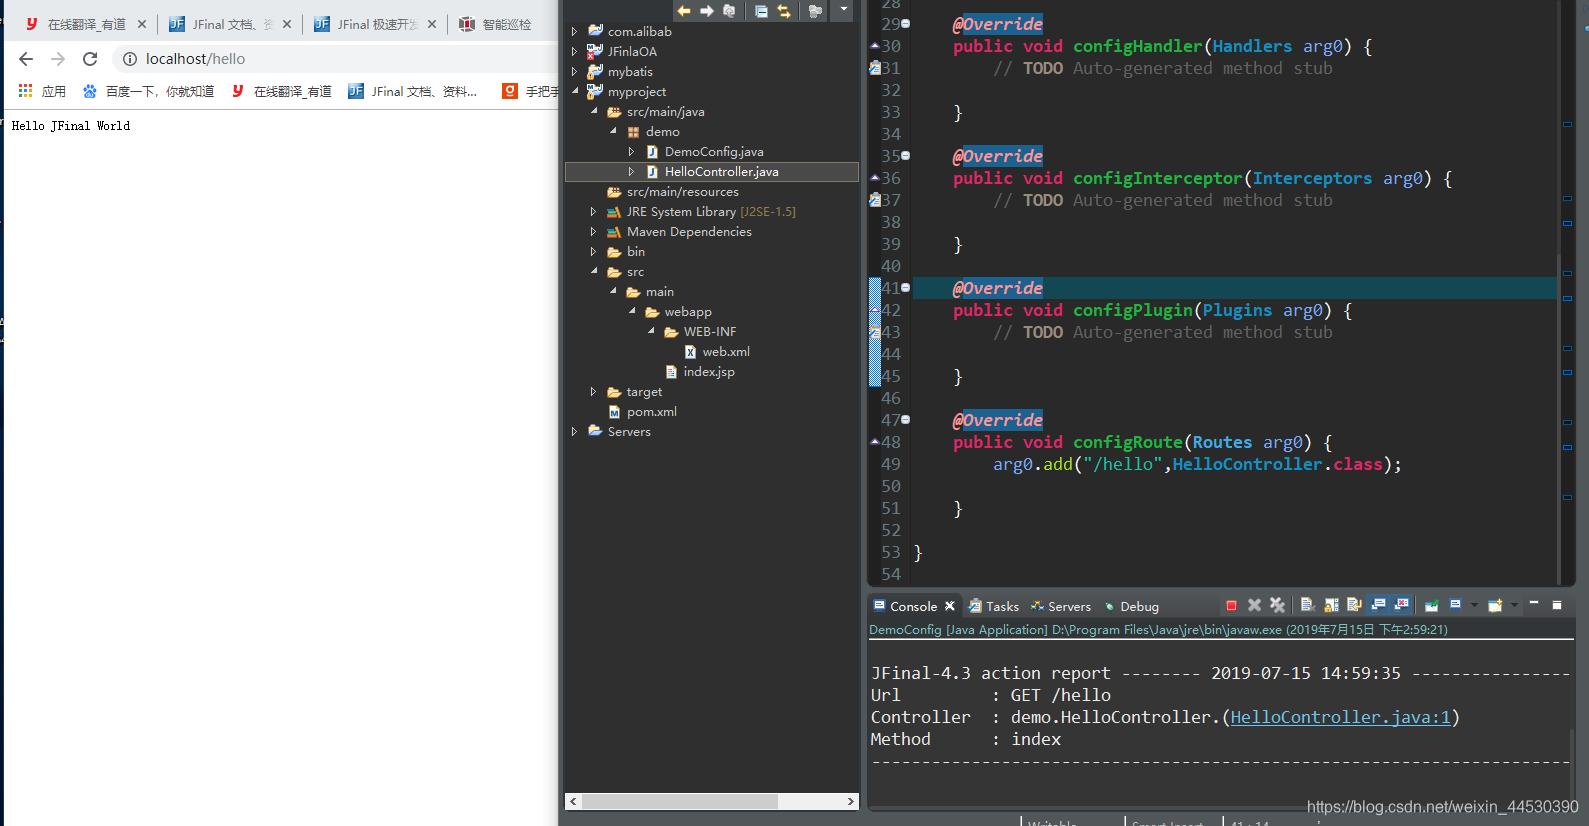Click the browser forward arrow
The image size is (1589, 826).
[58, 59]
